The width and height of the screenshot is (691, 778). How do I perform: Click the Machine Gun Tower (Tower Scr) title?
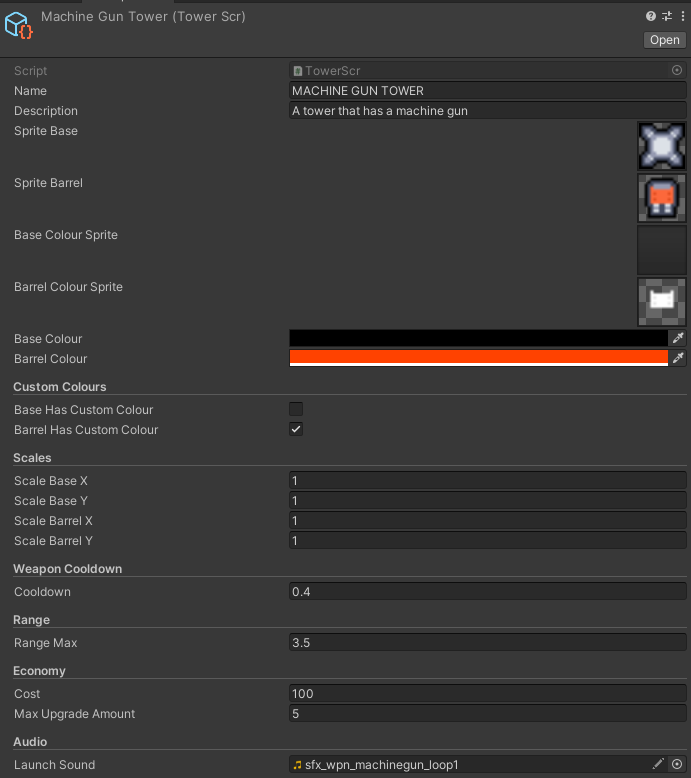143,16
